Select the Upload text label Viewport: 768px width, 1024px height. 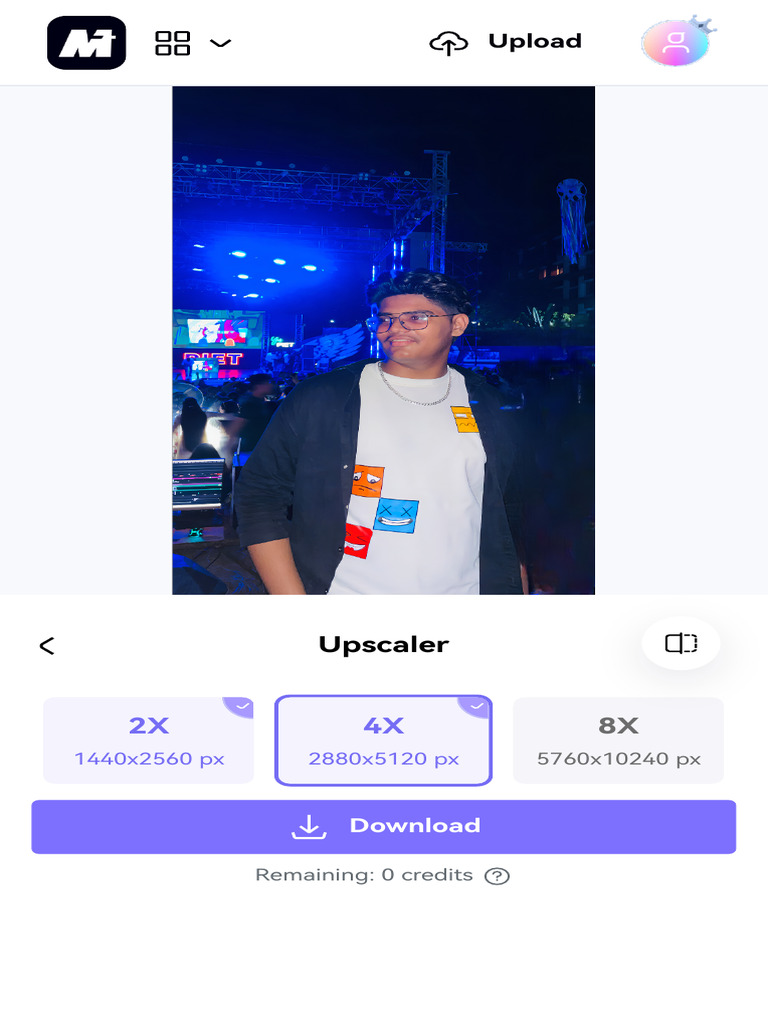(x=535, y=41)
